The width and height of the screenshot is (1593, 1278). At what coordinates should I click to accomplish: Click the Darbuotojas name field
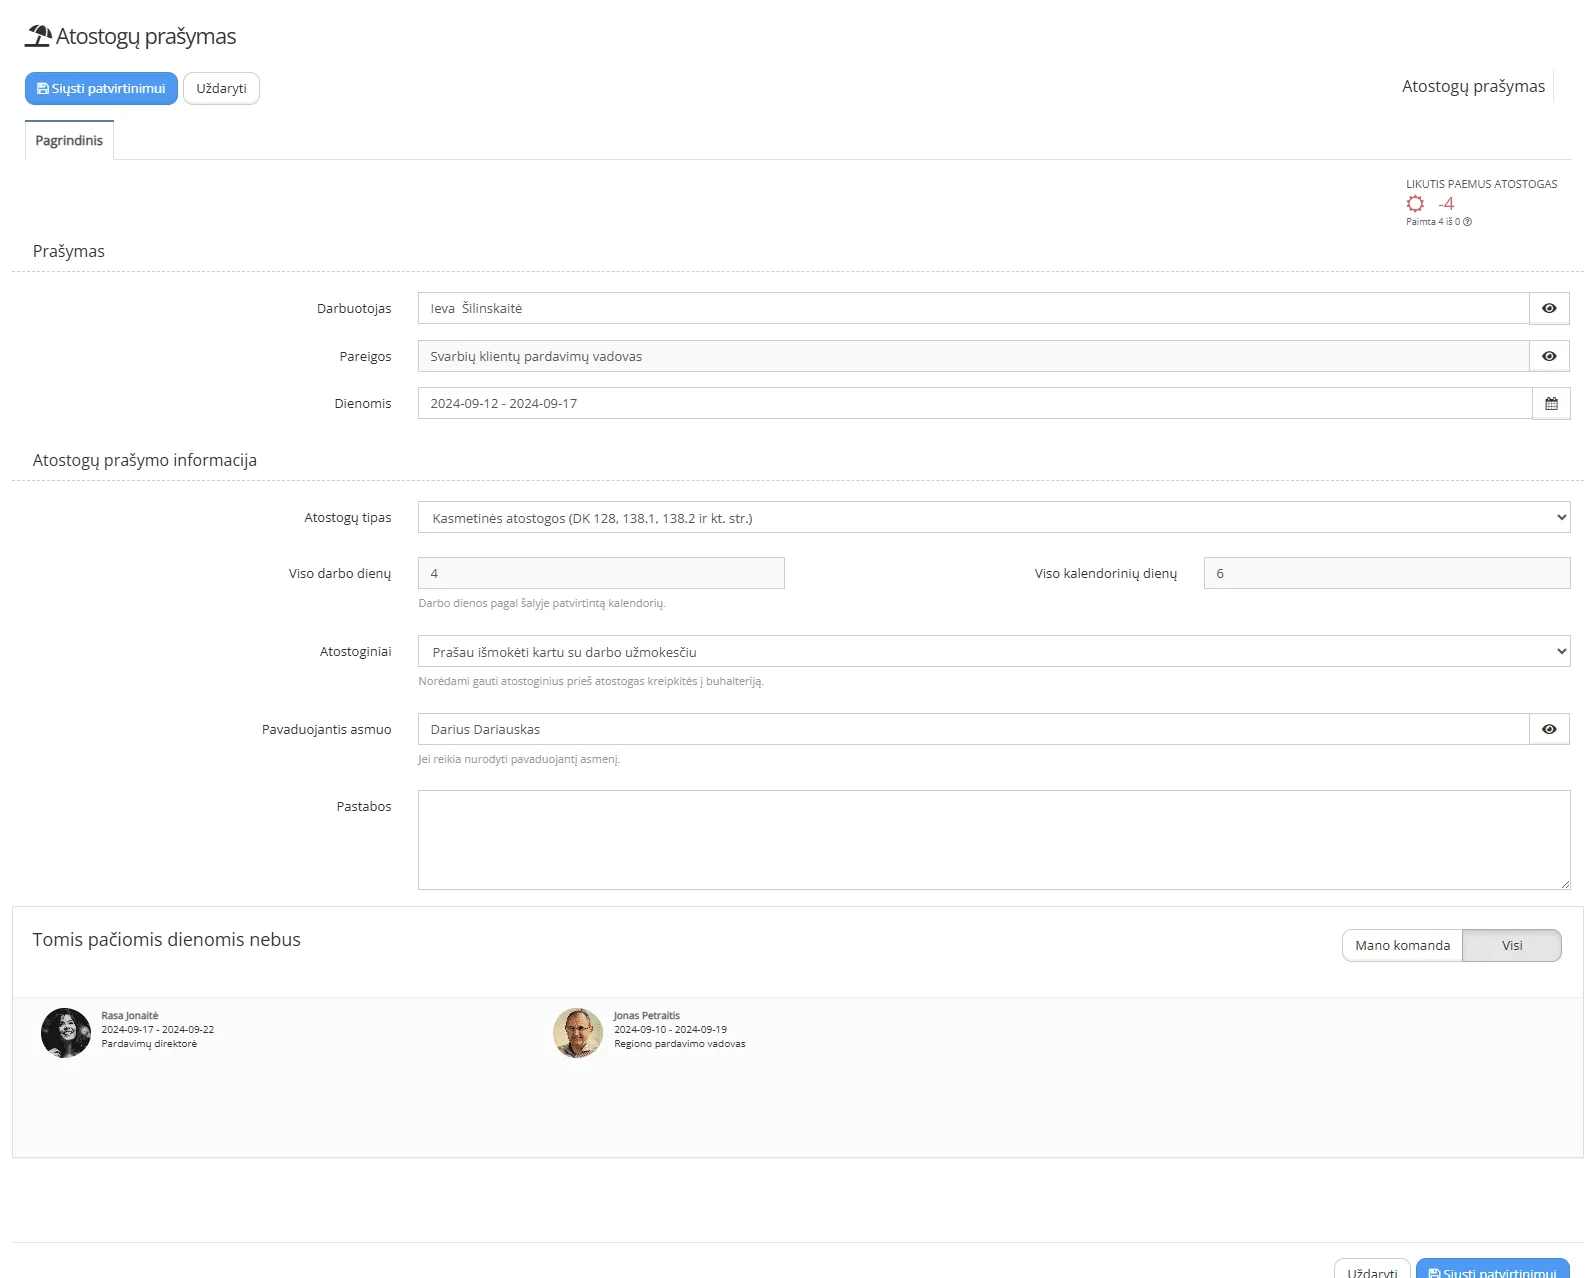972,309
